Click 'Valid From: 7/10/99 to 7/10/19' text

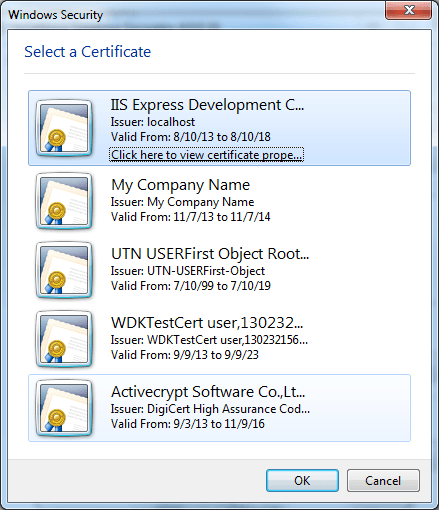click(191, 286)
